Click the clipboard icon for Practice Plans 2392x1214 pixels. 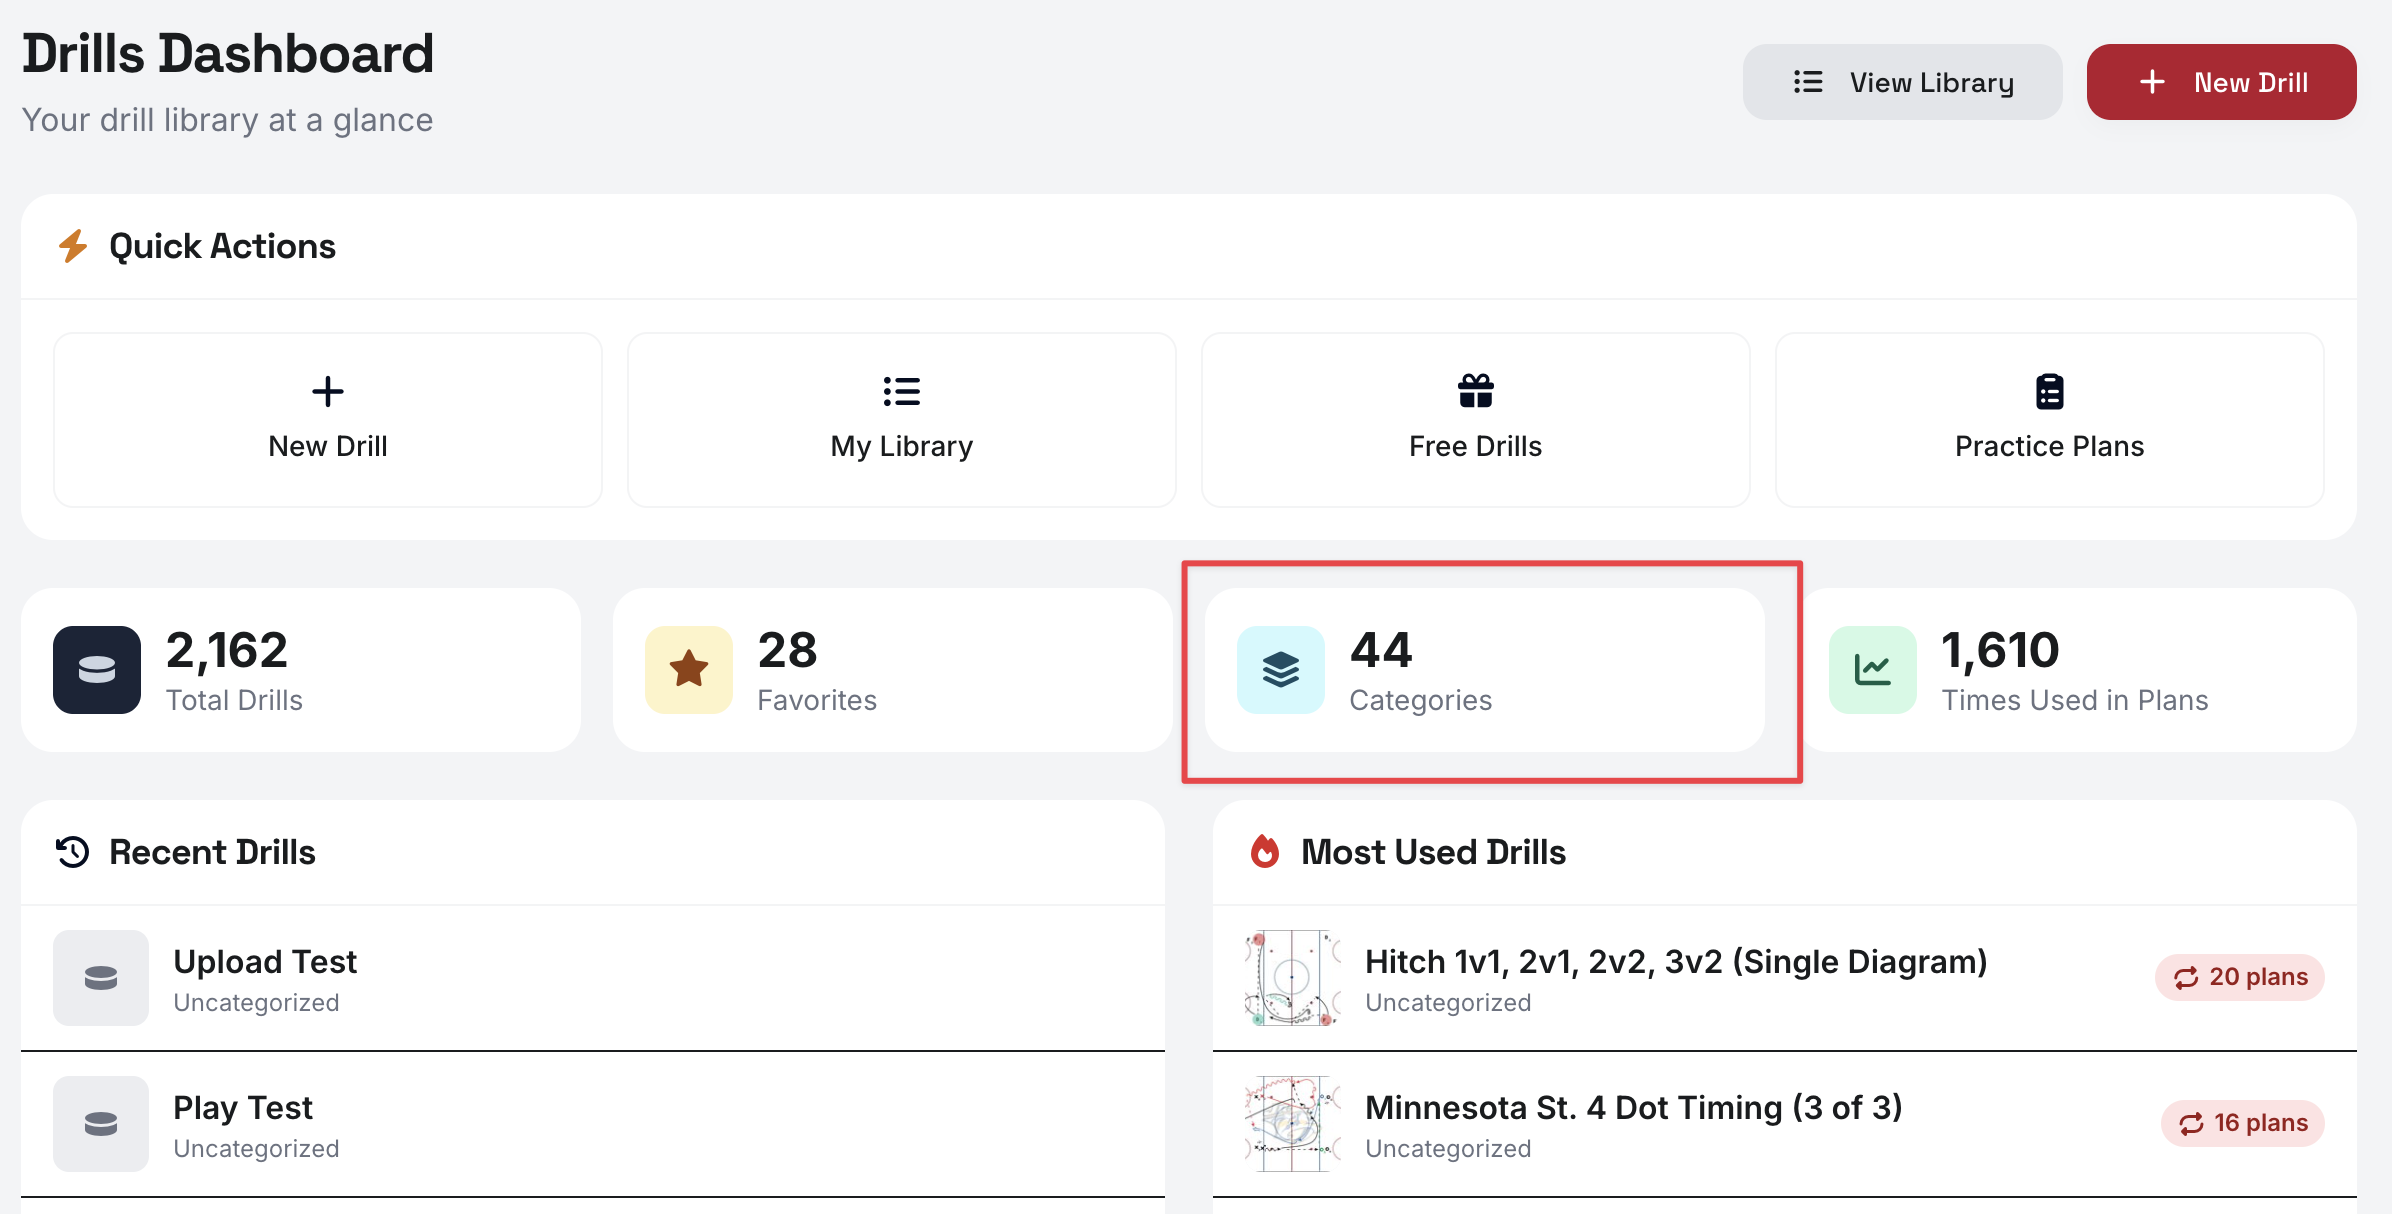pyautogui.click(x=2049, y=391)
